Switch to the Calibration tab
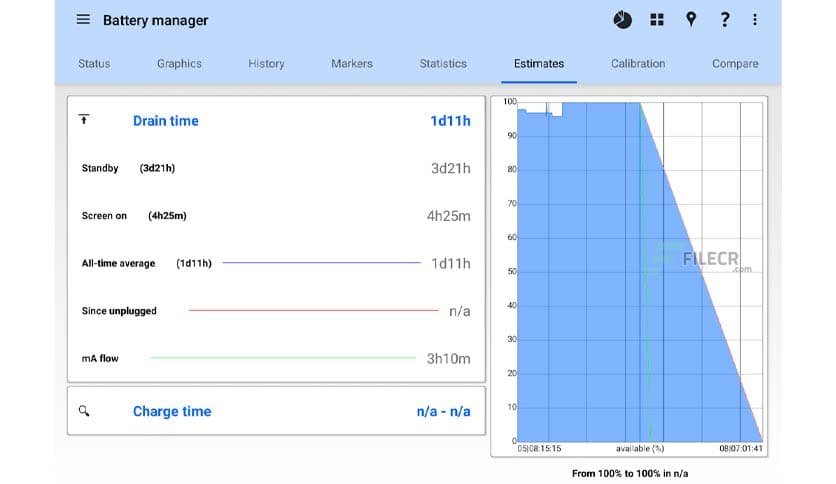836x484 pixels. pyautogui.click(x=638, y=63)
